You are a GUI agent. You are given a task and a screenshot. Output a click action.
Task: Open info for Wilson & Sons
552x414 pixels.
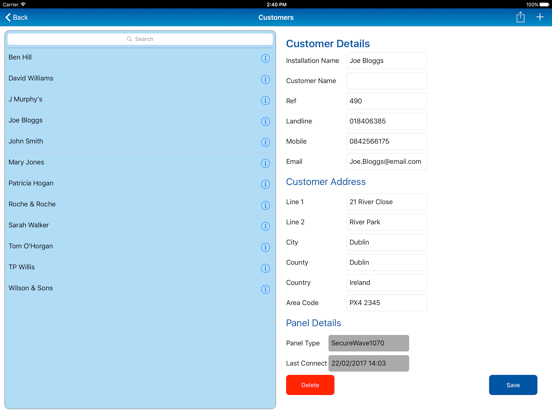tap(265, 289)
